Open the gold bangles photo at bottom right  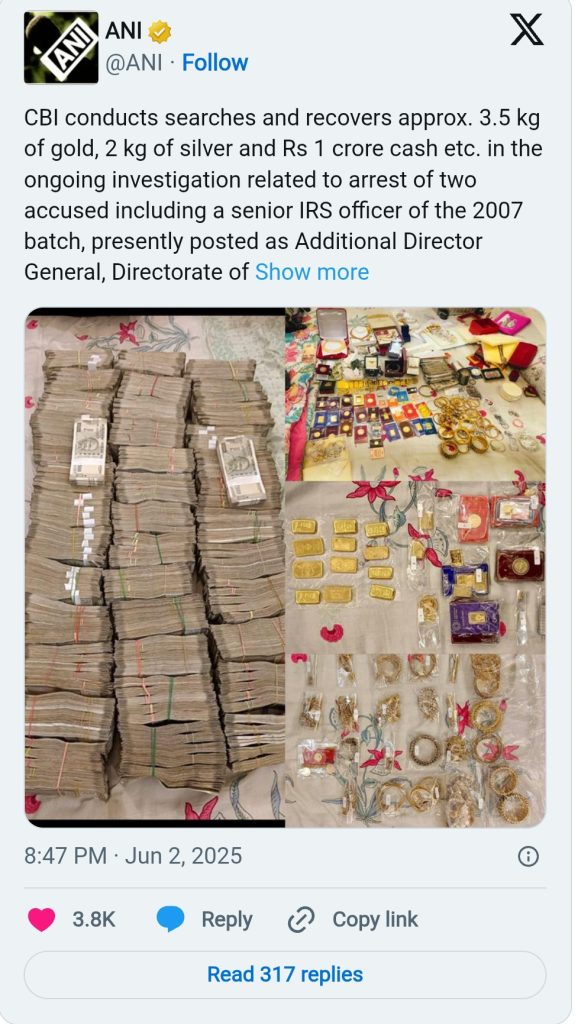coord(415,741)
